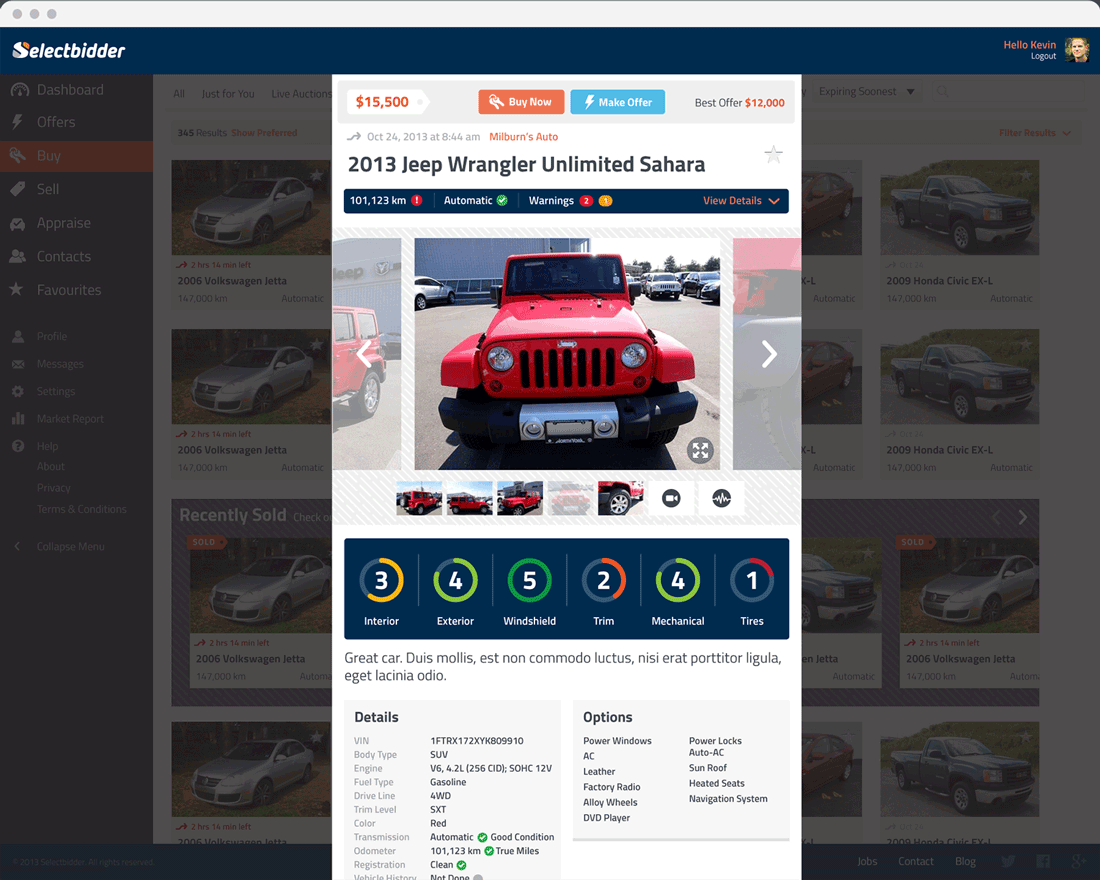Open the Jobs footer link
This screenshot has width=1100, height=880.
point(867,861)
